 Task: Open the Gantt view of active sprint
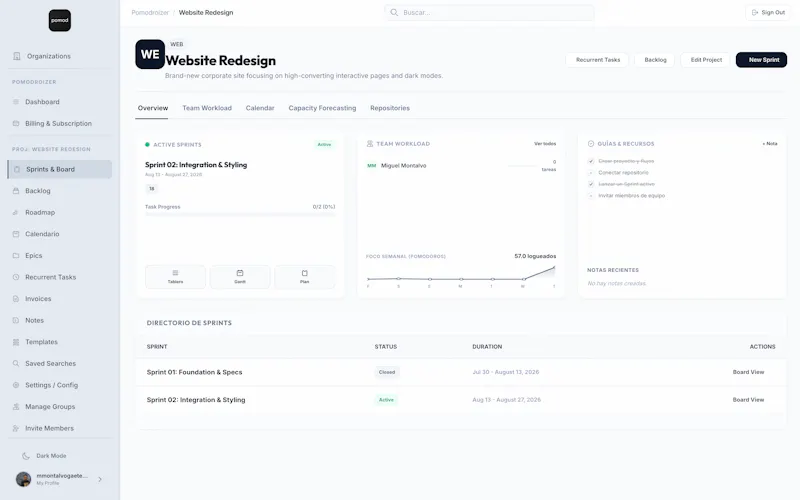240,277
